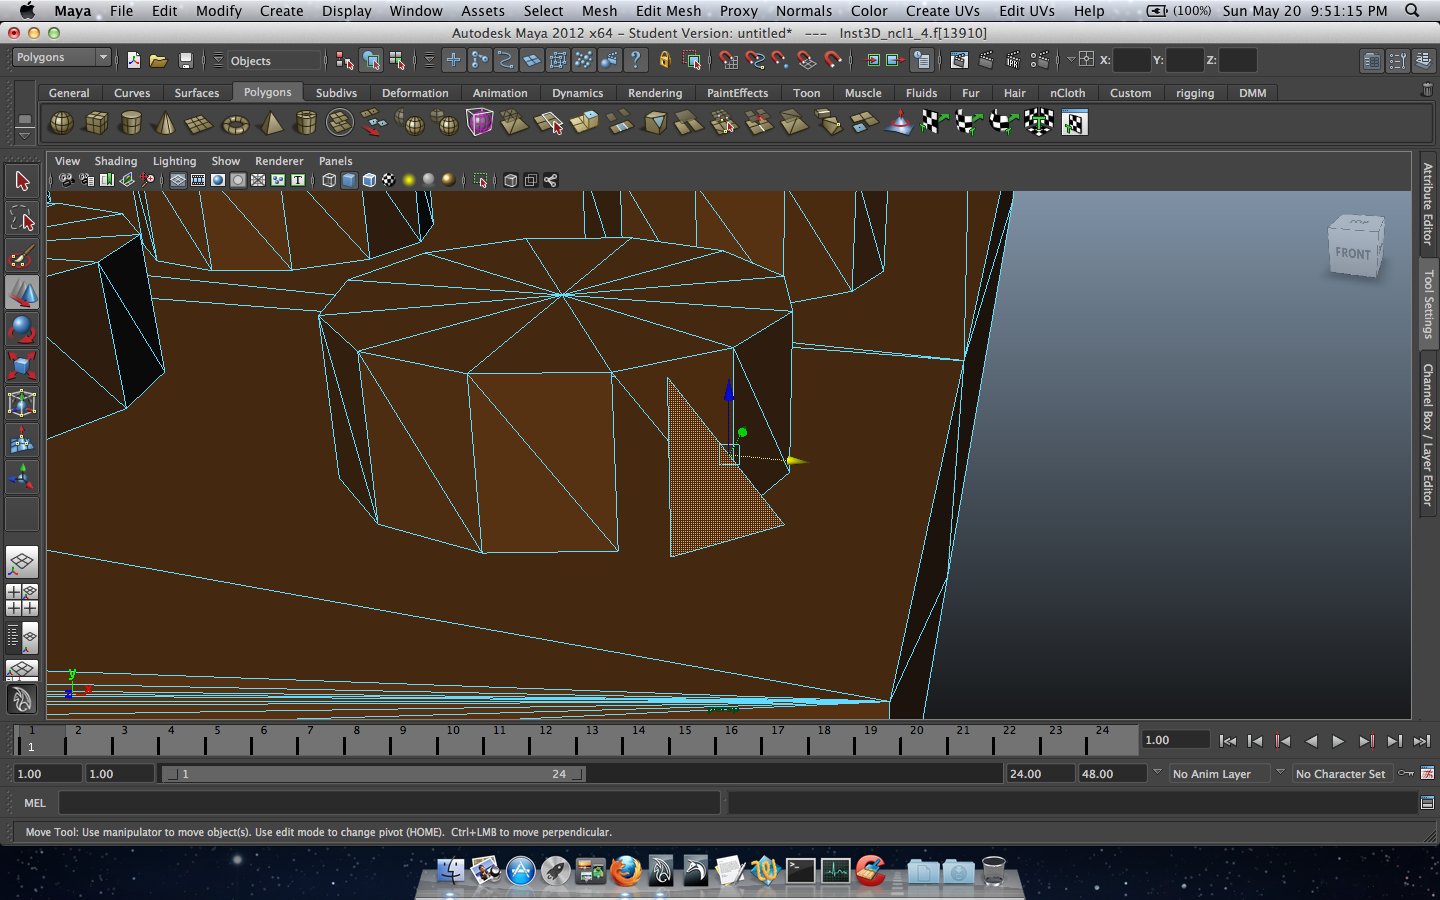Pick the Scale tool in the toolbox

(x=22, y=366)
